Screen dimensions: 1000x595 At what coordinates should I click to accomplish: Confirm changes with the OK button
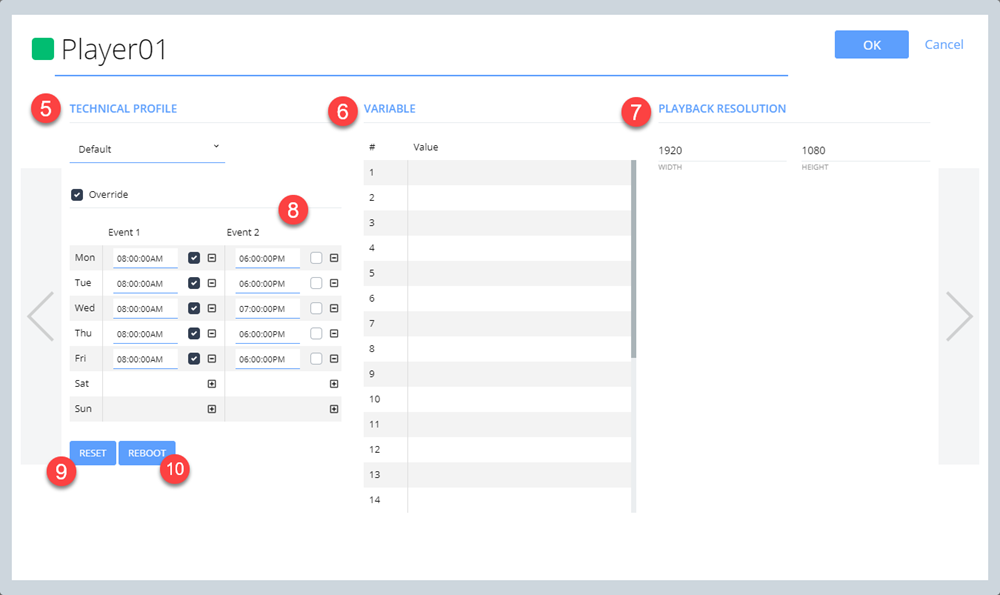tap(871, 45)
